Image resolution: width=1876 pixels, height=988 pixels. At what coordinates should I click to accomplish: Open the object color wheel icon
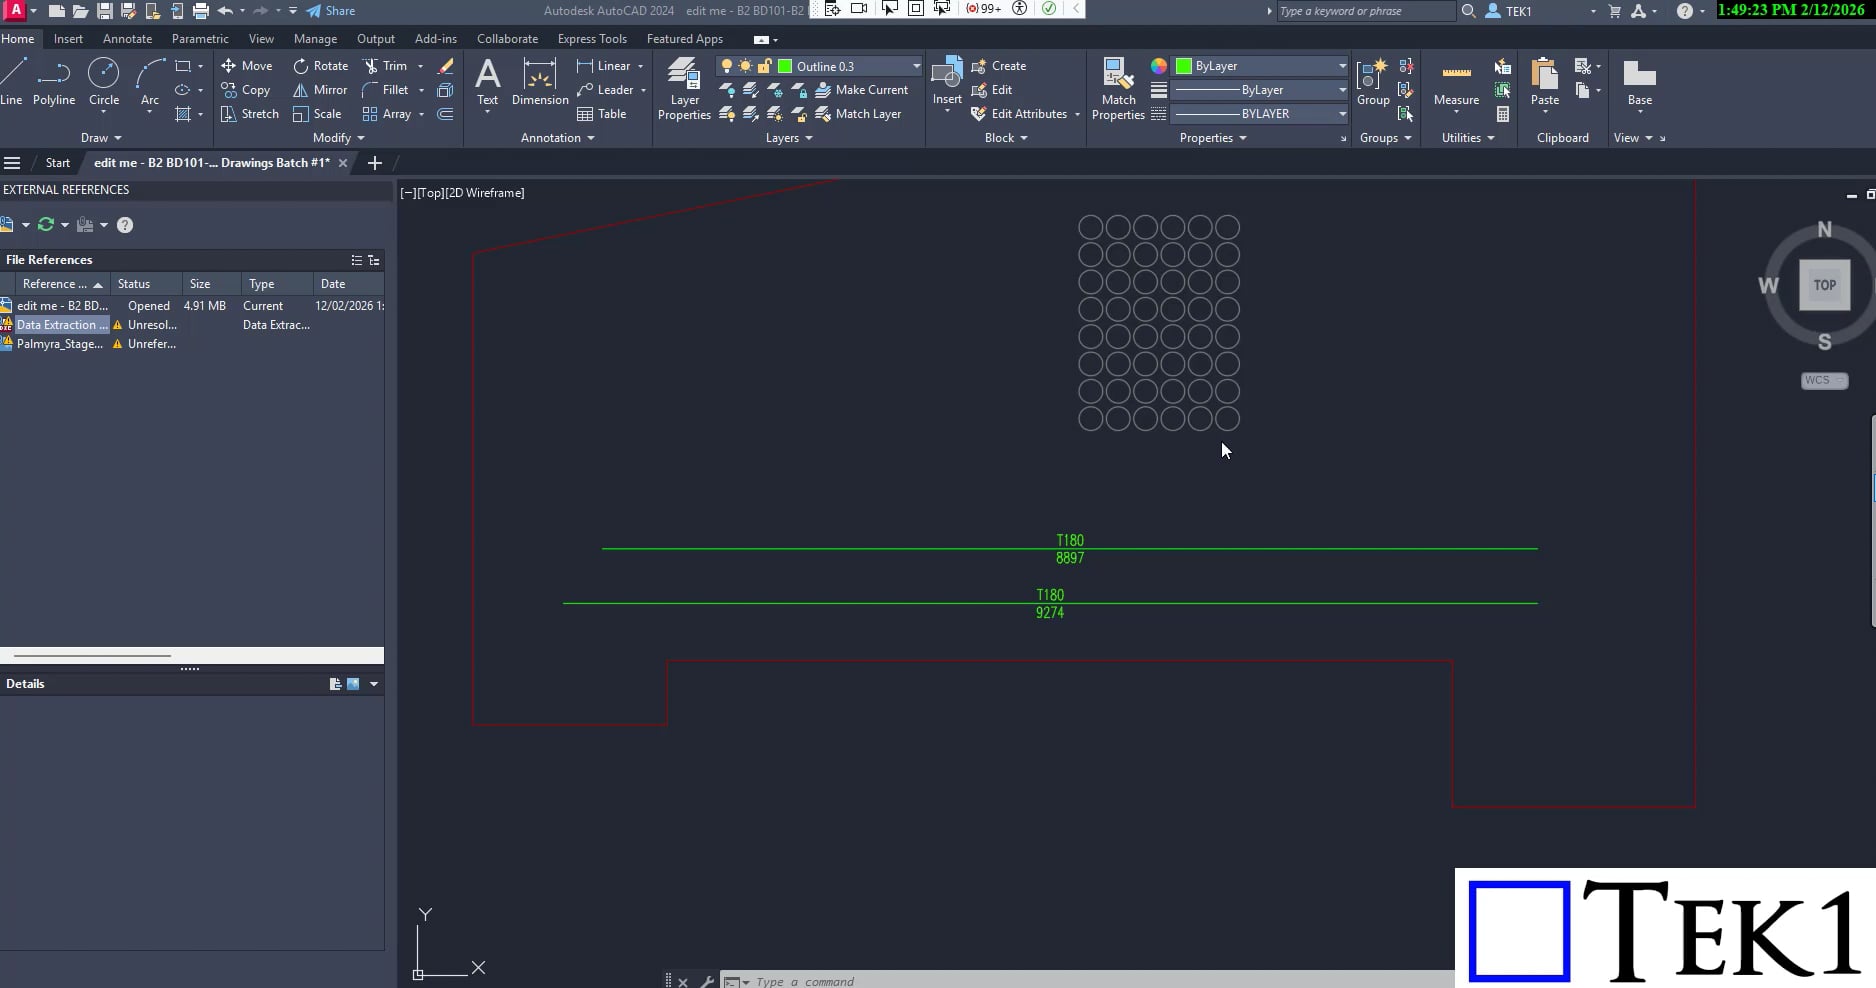click(1158, 66)
